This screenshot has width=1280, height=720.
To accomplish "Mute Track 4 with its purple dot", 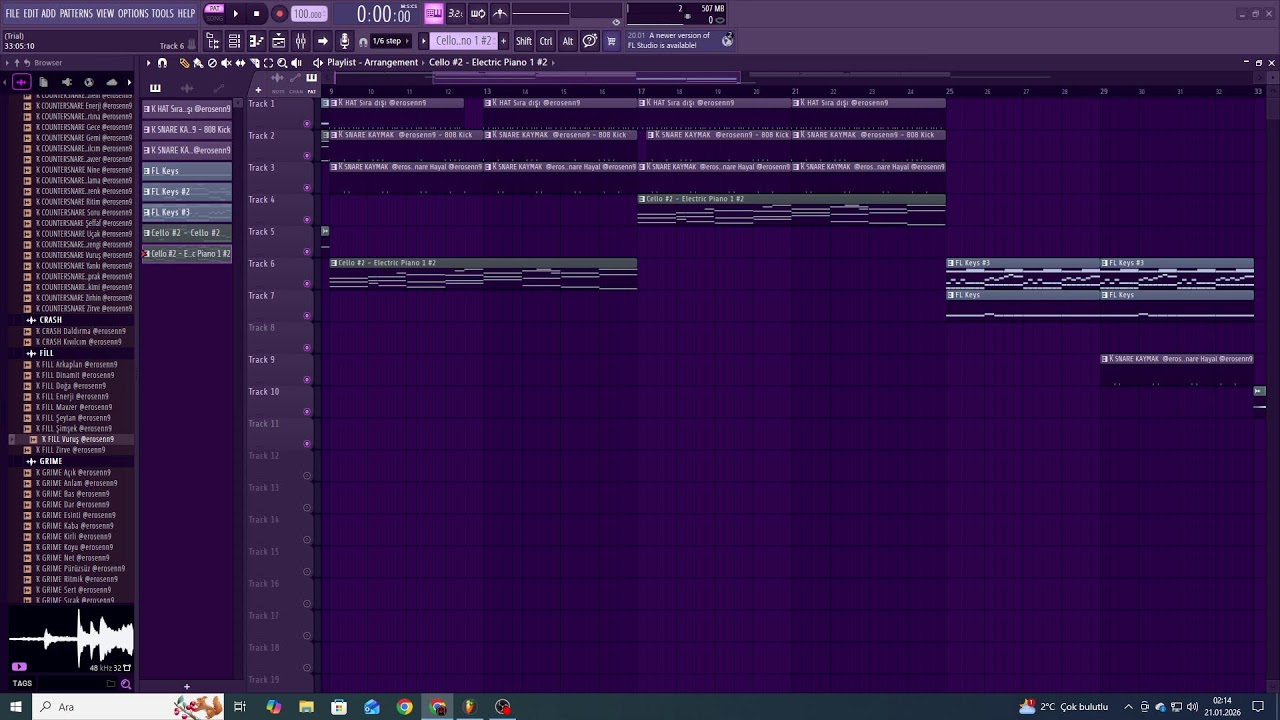I will pos(307,220).
